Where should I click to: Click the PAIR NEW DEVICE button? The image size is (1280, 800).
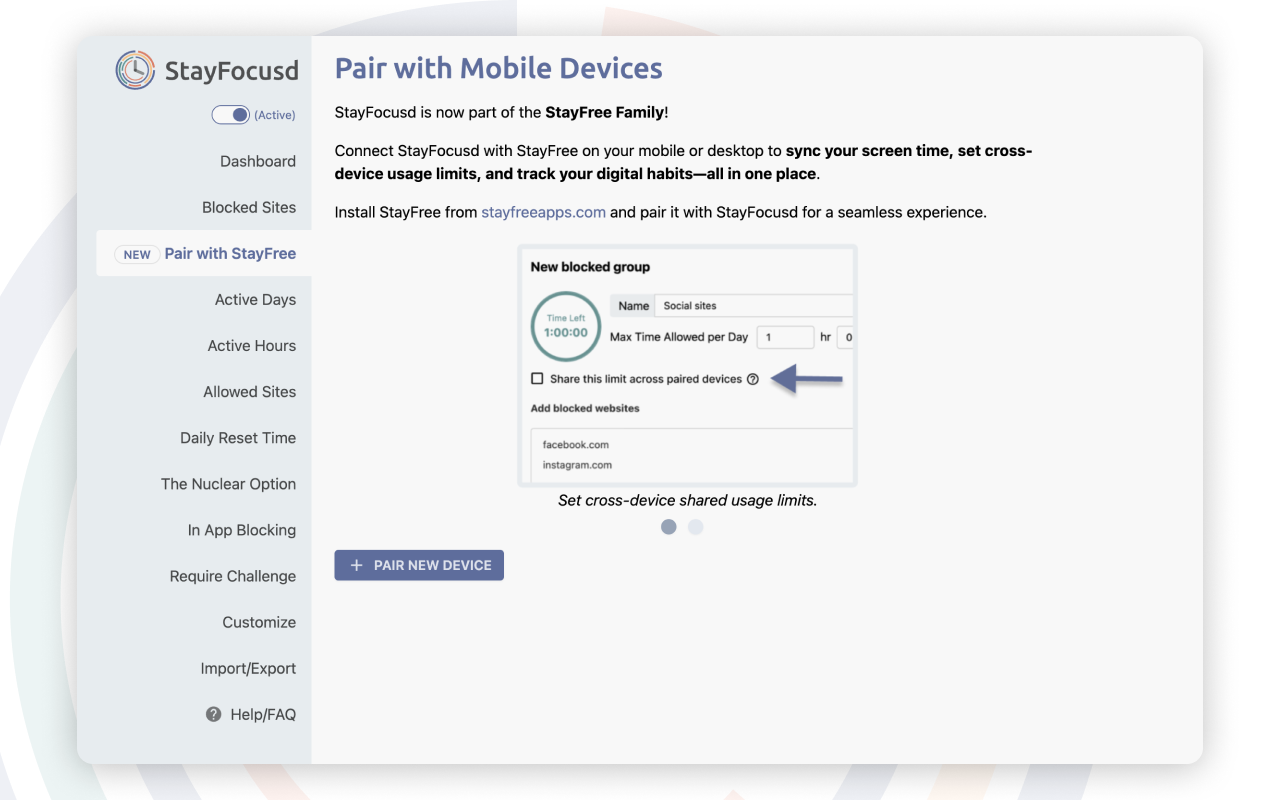click(419, 565)
